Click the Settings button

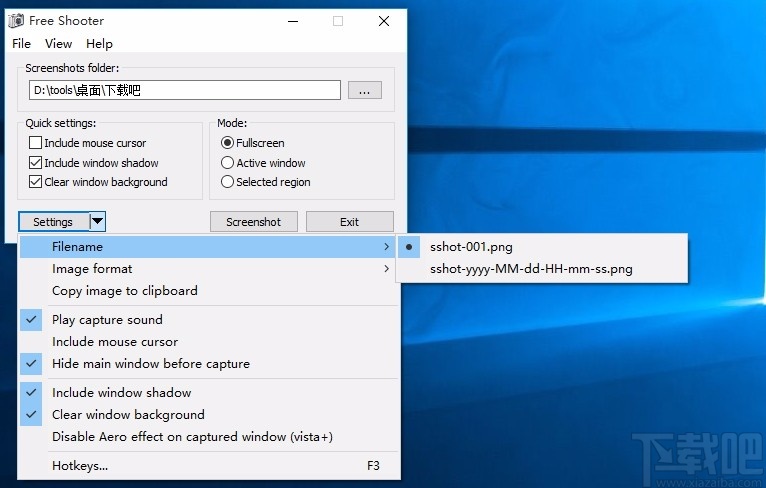pos(54,222)
